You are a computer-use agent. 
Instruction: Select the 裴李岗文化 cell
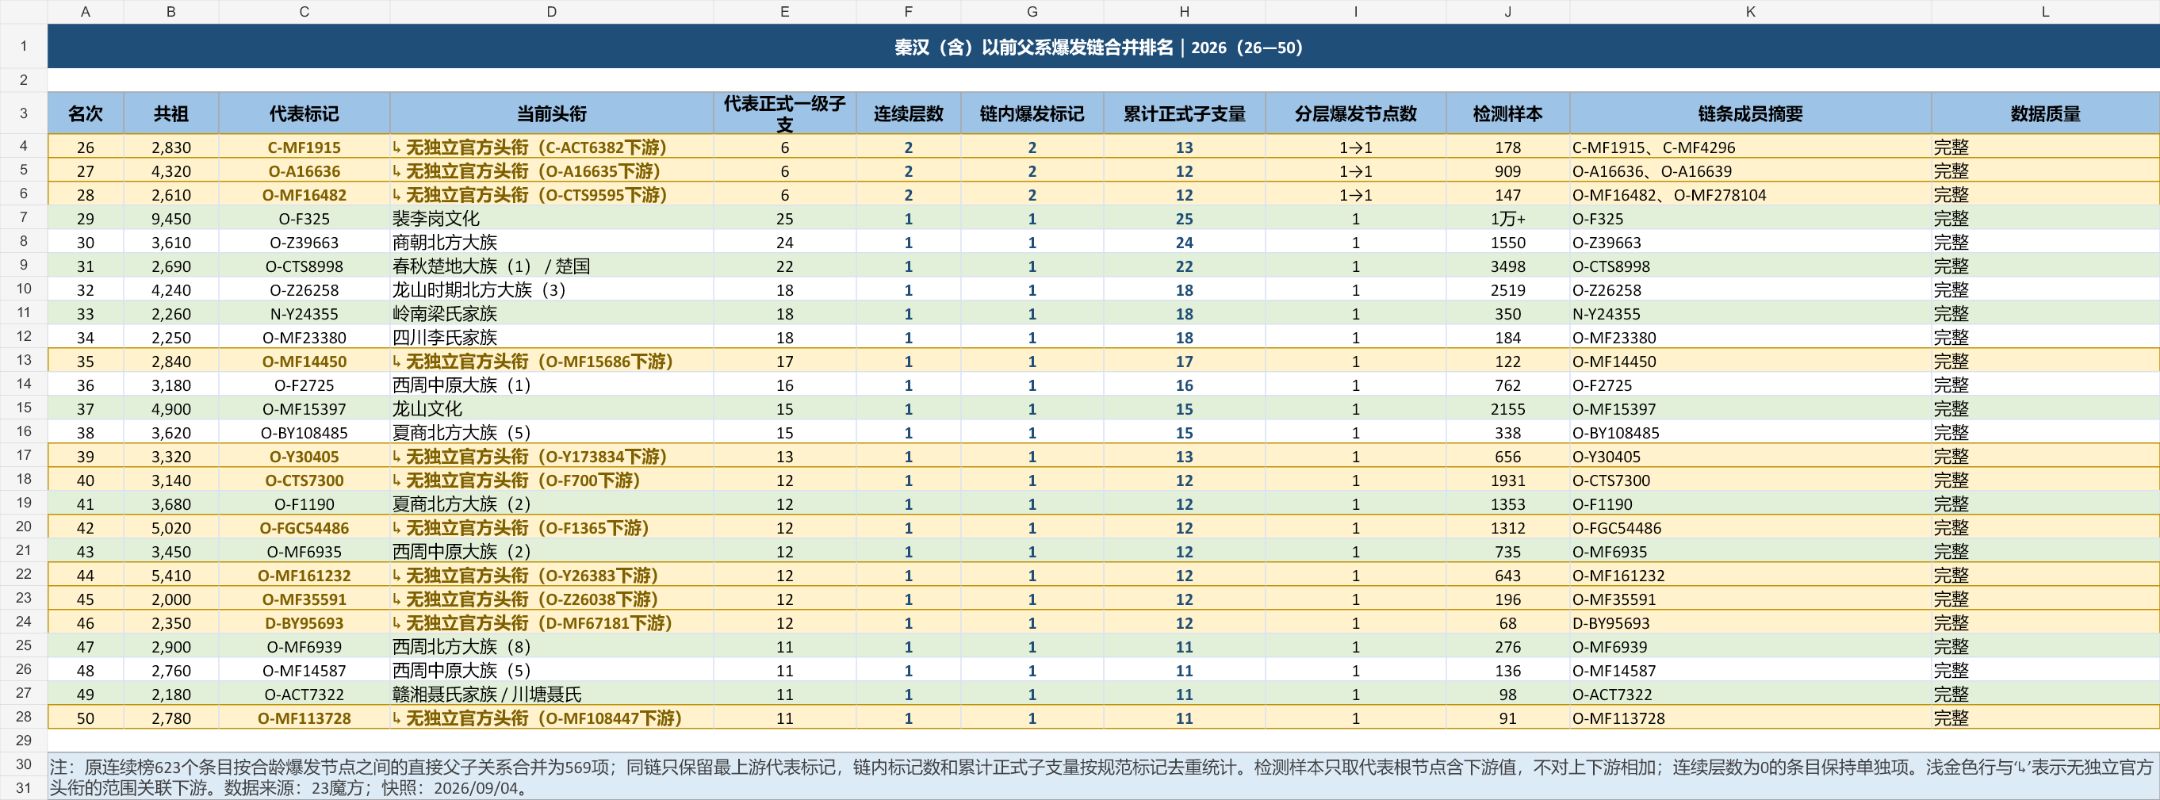click(x=551, y=218)
